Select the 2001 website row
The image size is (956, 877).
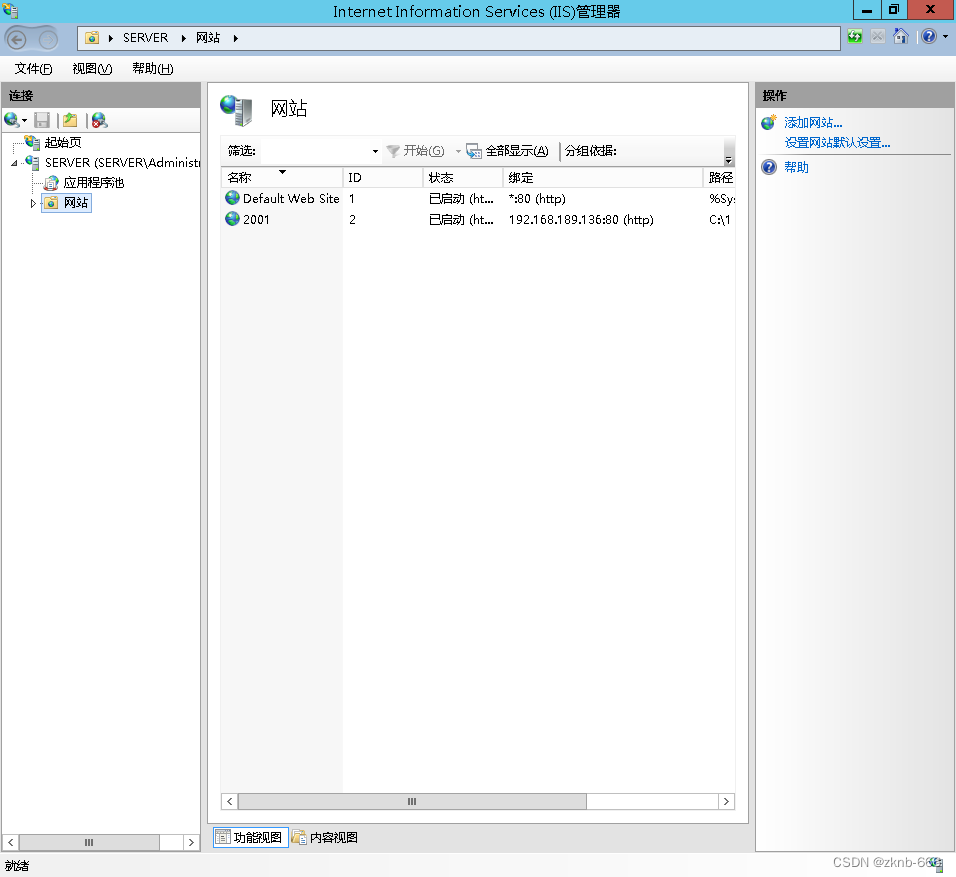[478, 219]
